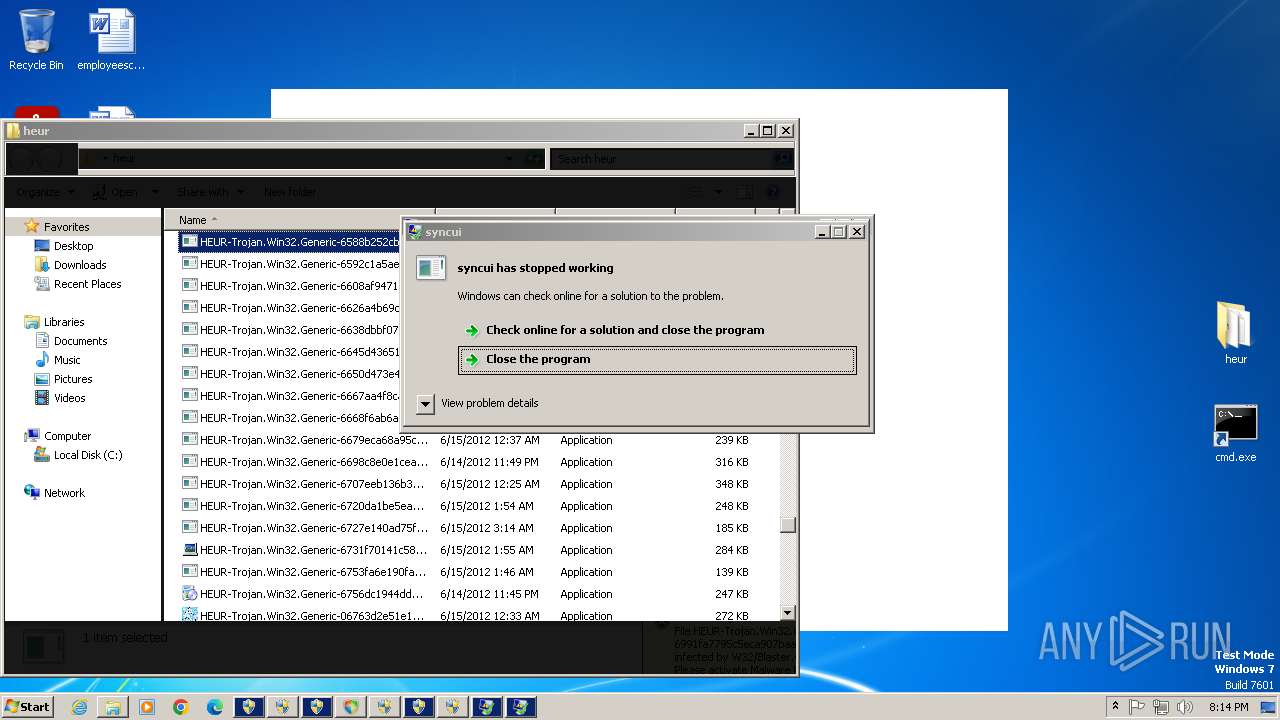The width and height of the screenshot is (1280, 720).
Task: Select file icon of Generic-6608af9471
Action: [x=189, y=286]
